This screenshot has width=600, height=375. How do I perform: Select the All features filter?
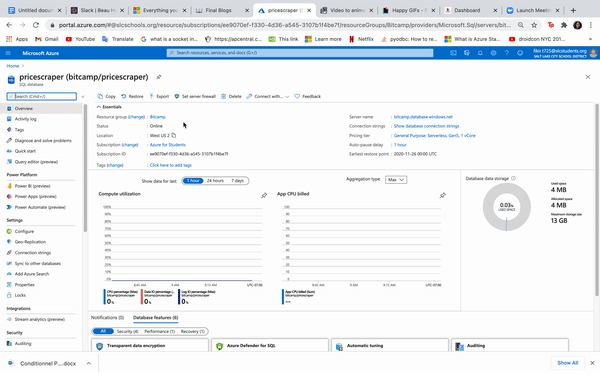pyautogui.click(x=103, y=331)
